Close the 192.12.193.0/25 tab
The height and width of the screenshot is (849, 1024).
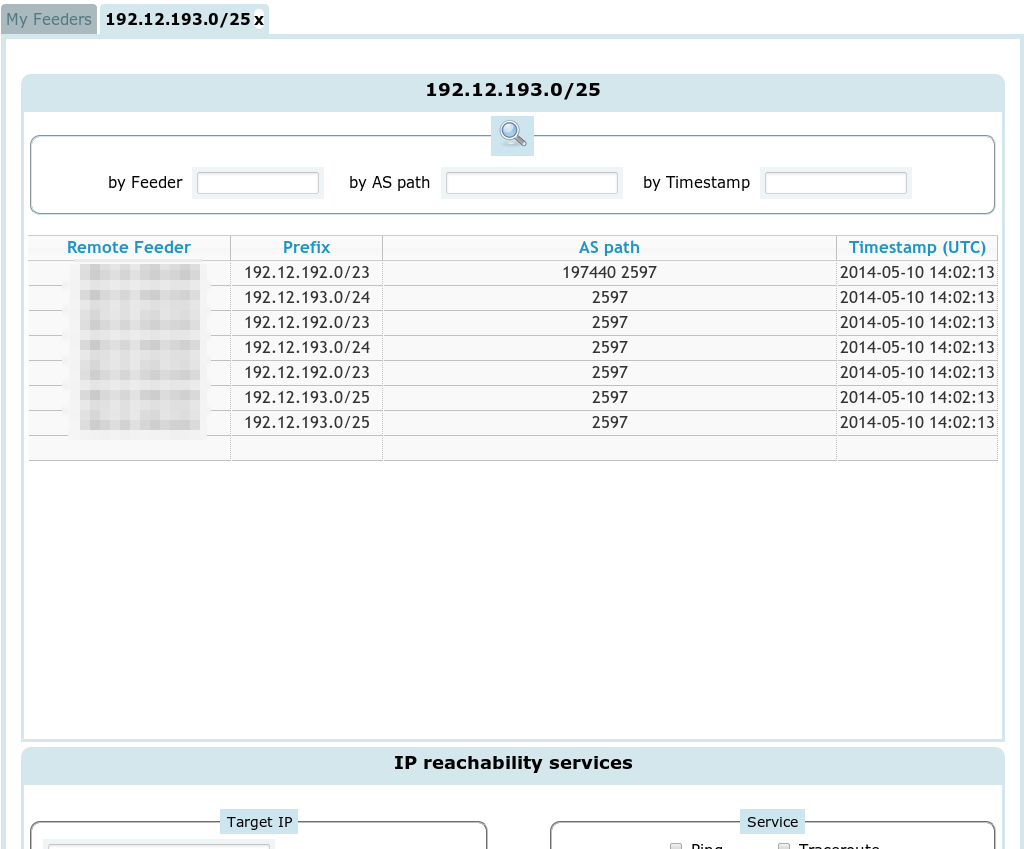pos(259,20)
